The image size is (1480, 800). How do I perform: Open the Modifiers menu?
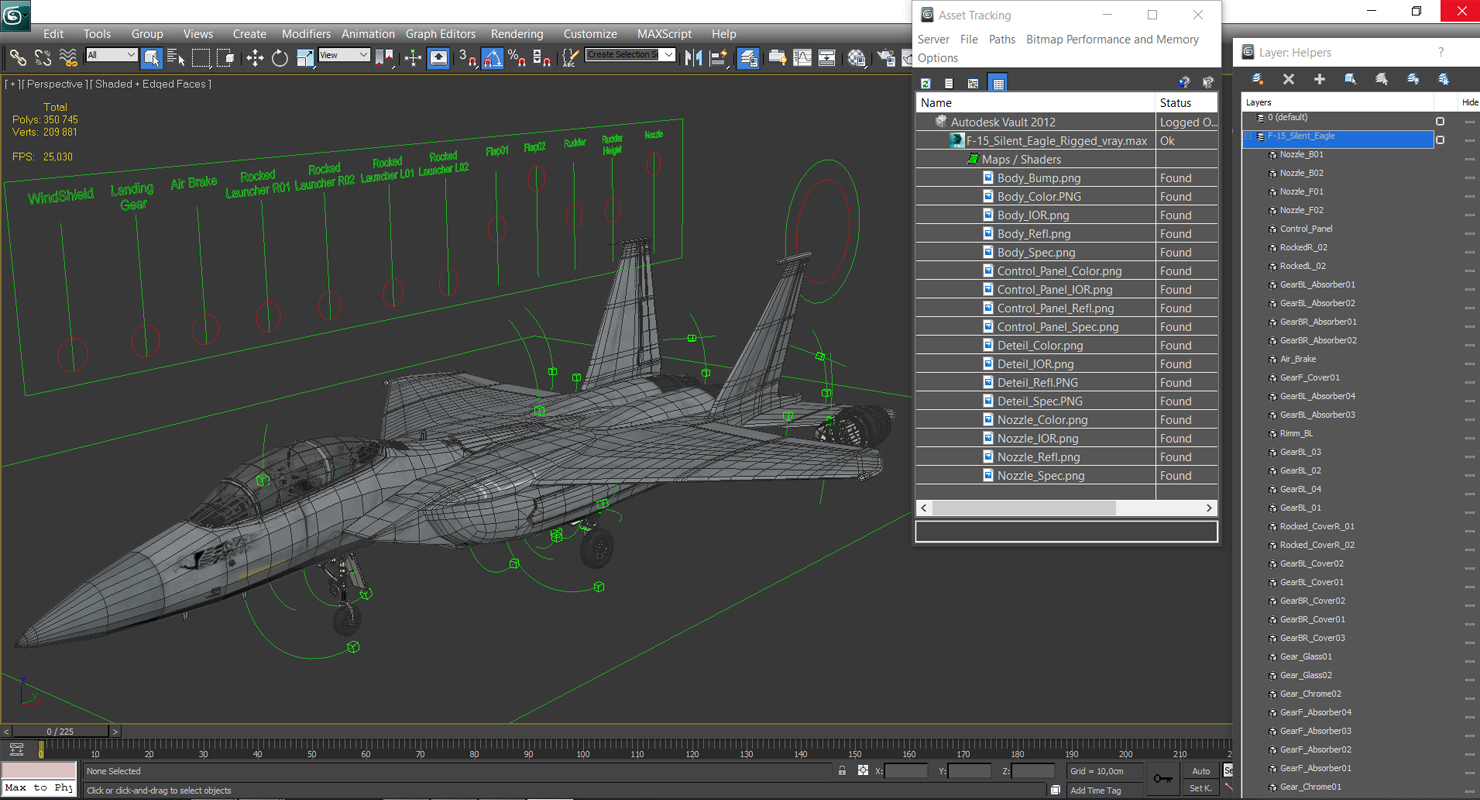coord(306,34)
